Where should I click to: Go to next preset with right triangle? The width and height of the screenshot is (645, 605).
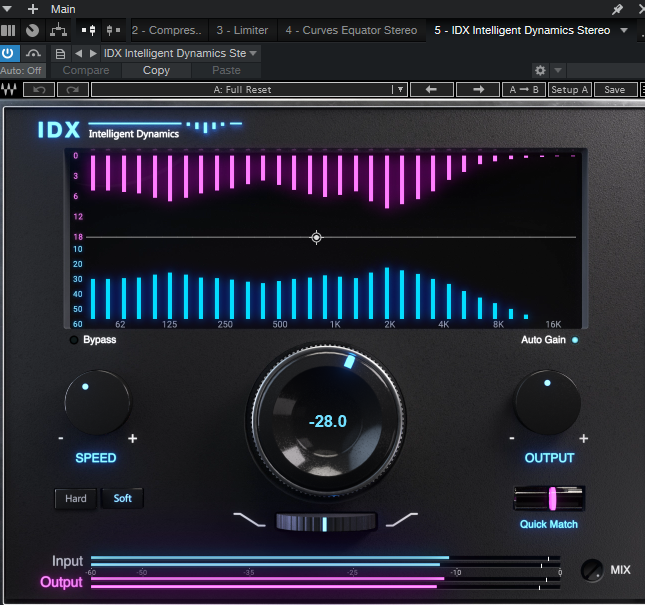pyautogui.click(x=93, y=53)
